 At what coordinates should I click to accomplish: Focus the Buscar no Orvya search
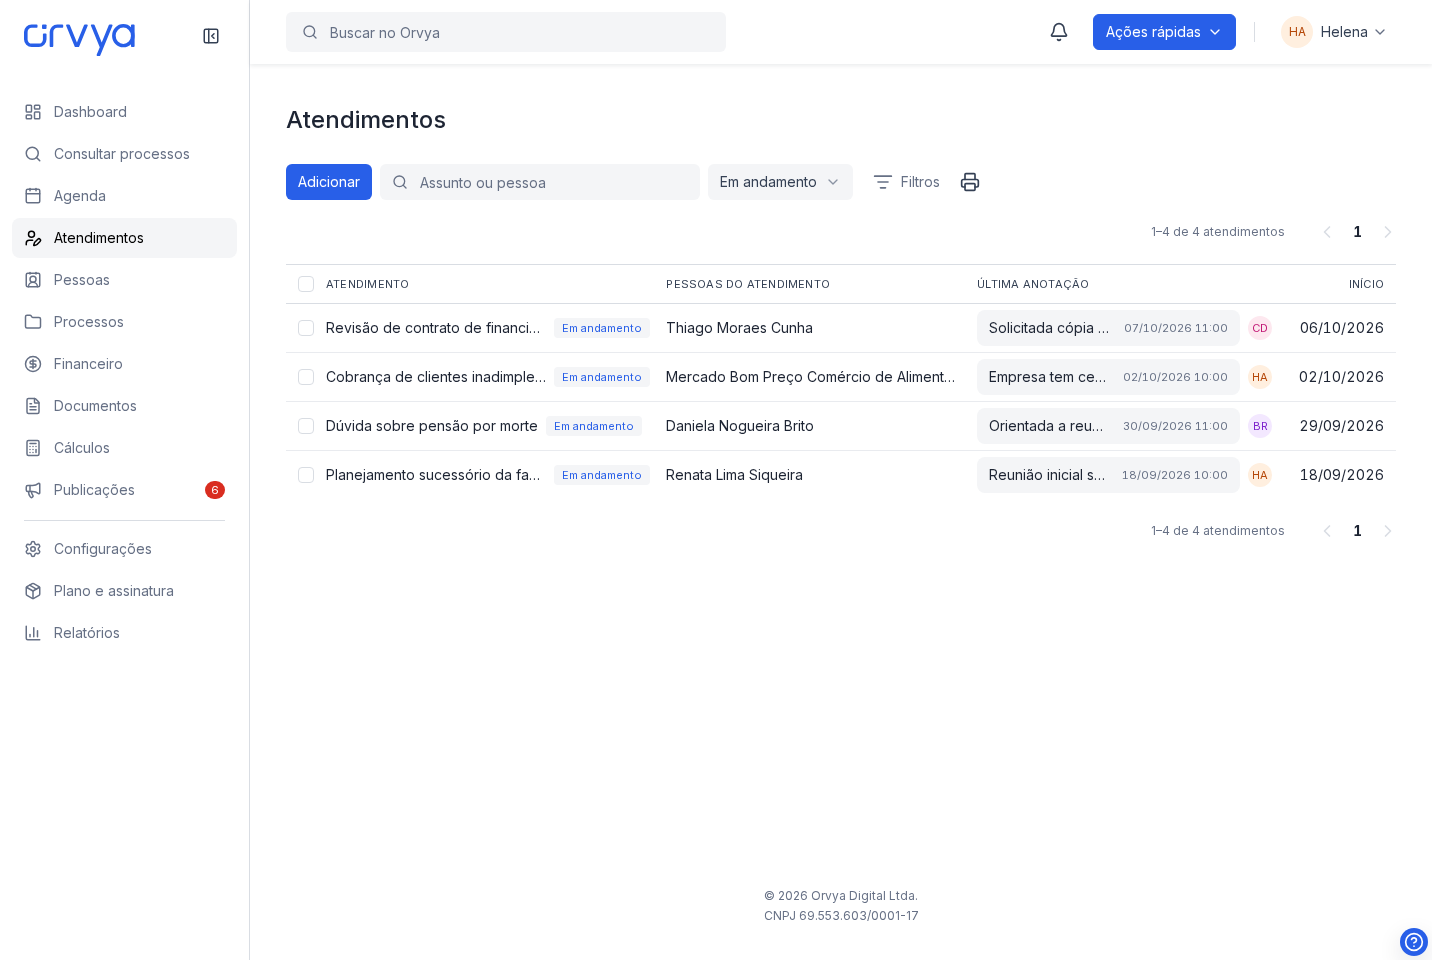[x=506, y=32]
